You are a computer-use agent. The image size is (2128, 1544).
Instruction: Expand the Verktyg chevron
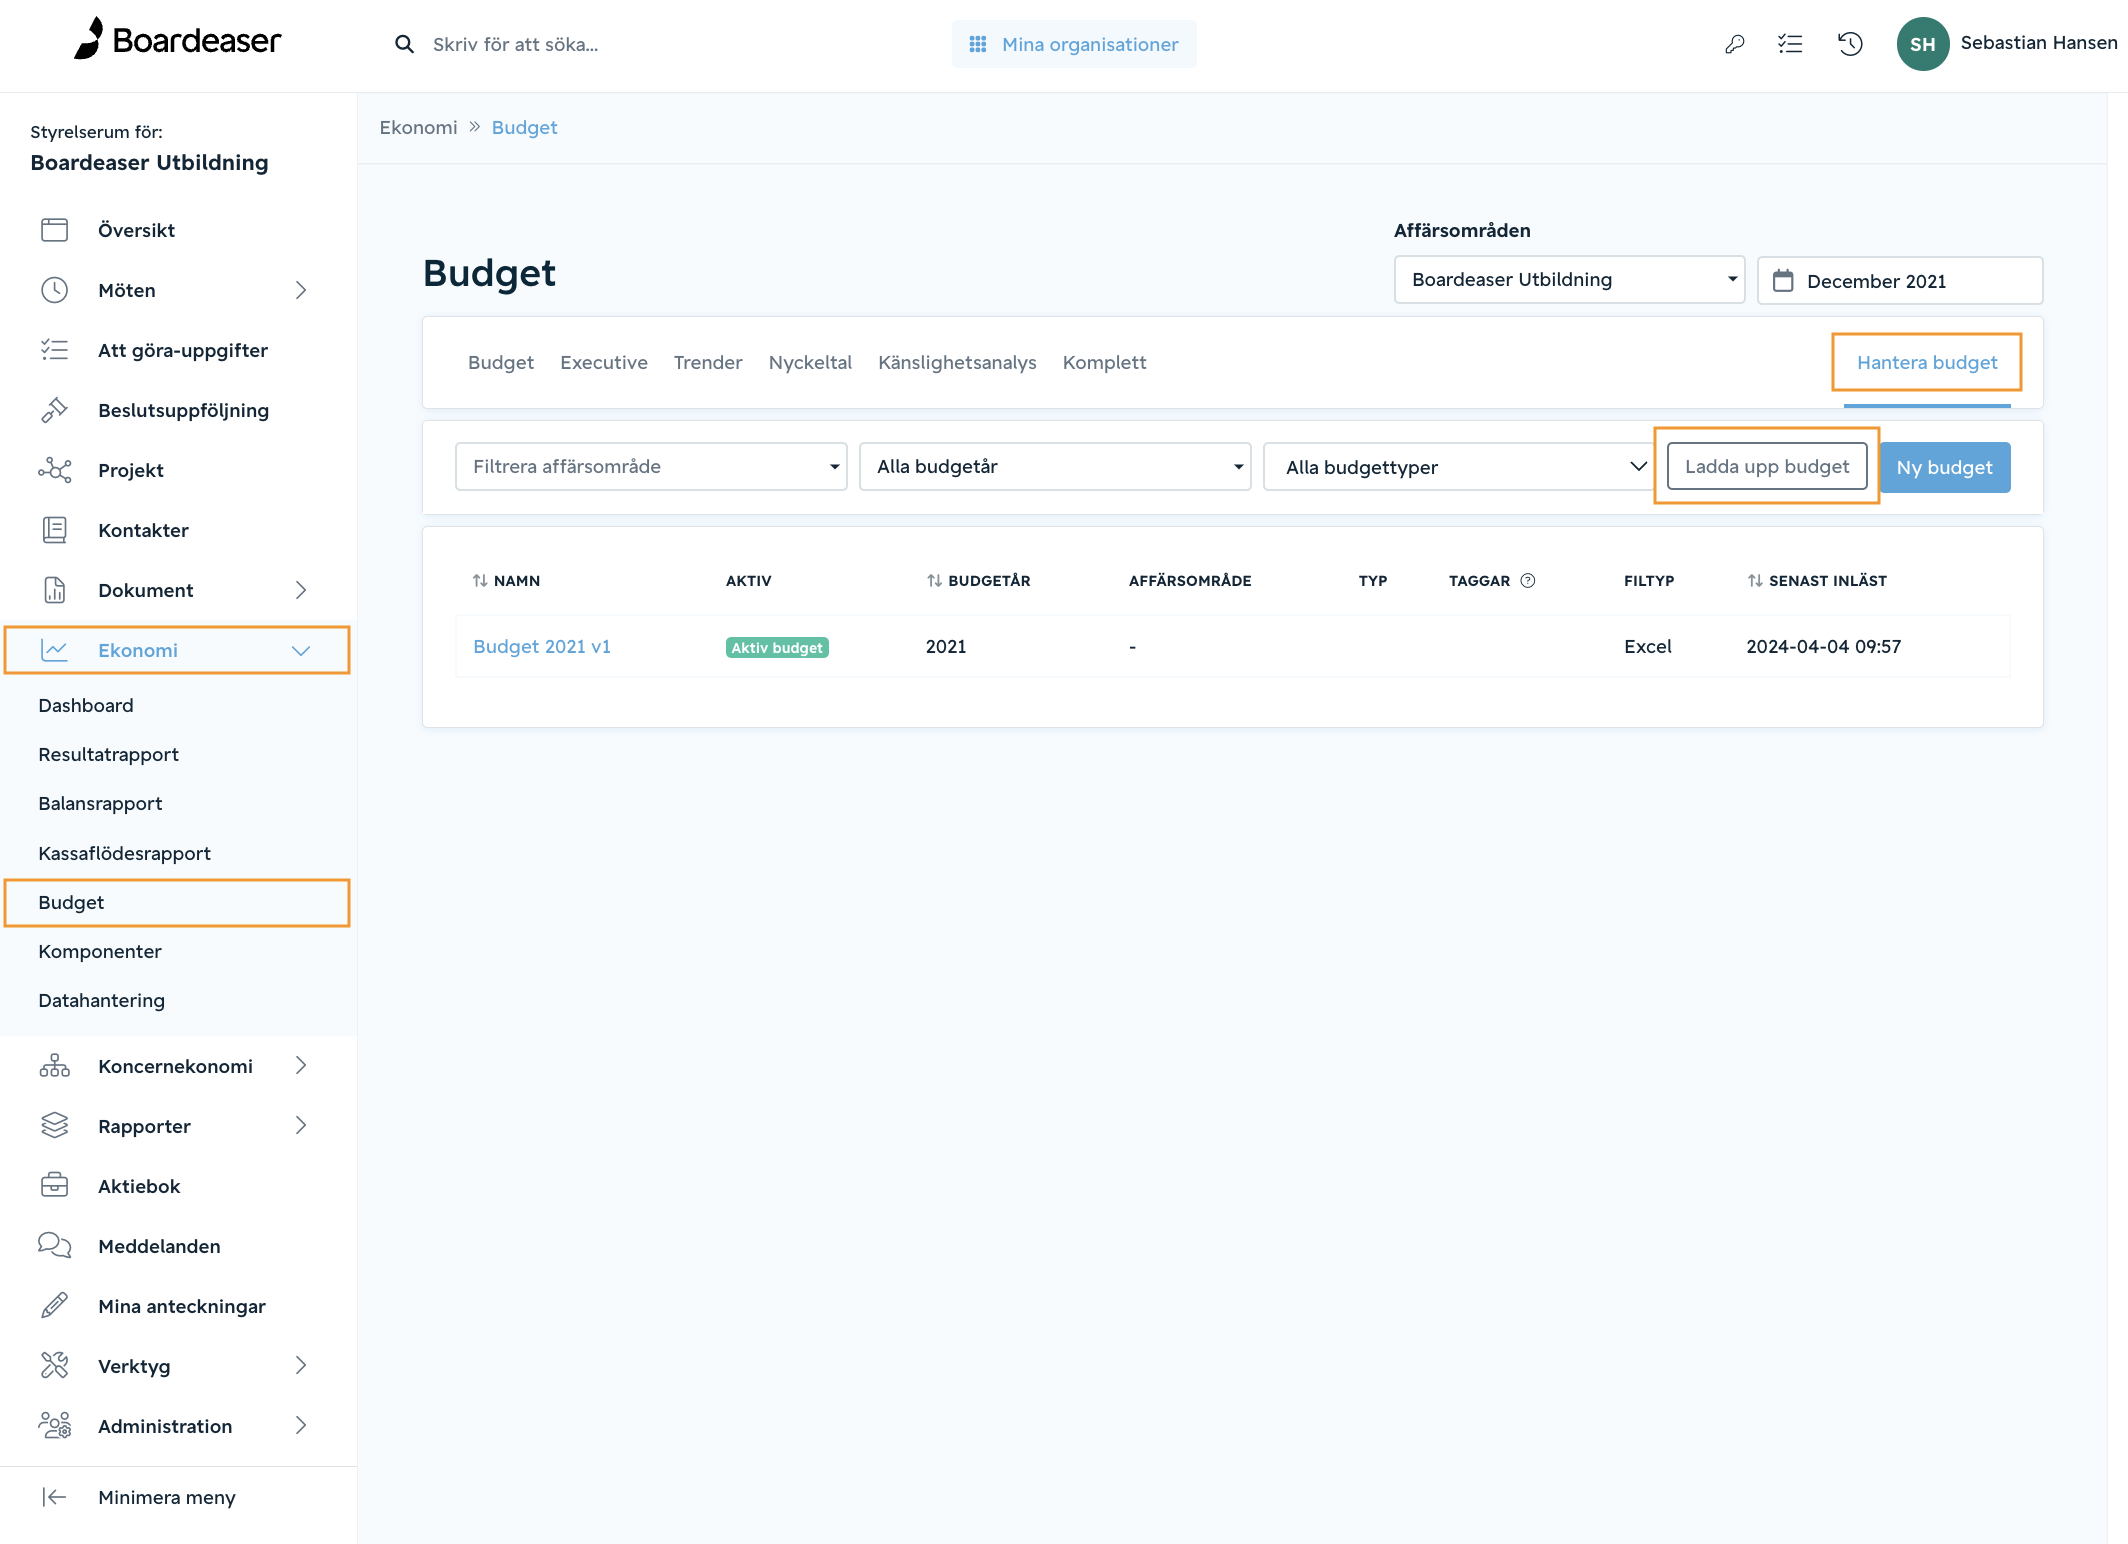[301, 1366]
